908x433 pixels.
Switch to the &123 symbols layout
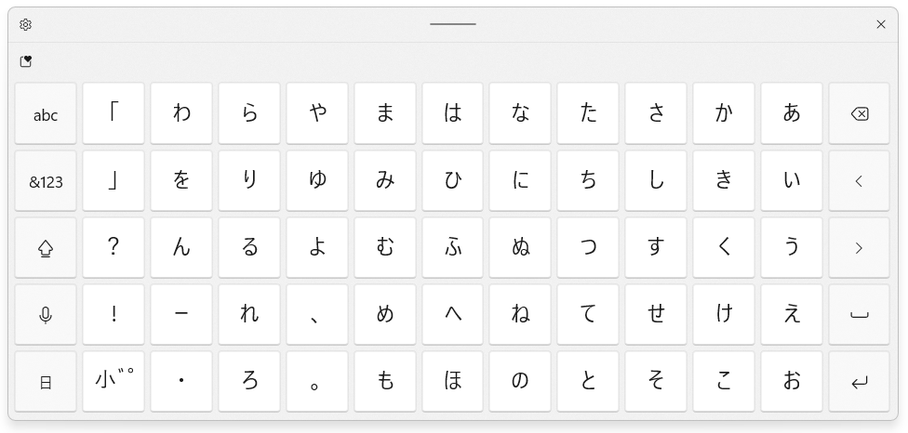point(45,181)
